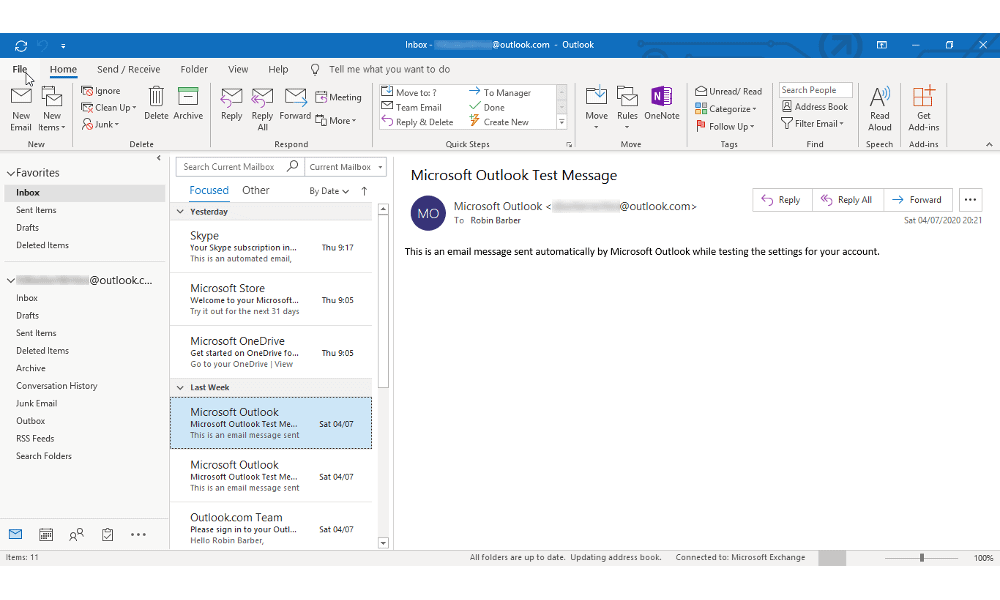Open Sent Items under Favorites
Image resolution: width=1000 pixels, height=600 pixels.
click(x=36, y=210)
